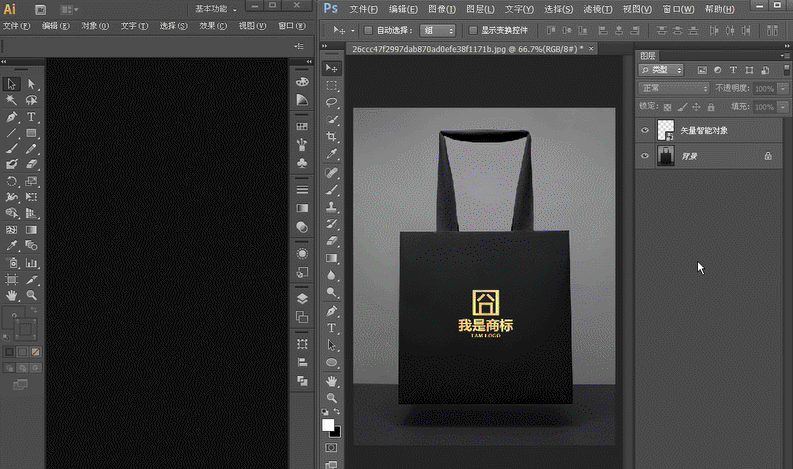Choose the Photoshop Hand tool
The width and height of the screenshot is (793, 469).
tap(331, 381)
